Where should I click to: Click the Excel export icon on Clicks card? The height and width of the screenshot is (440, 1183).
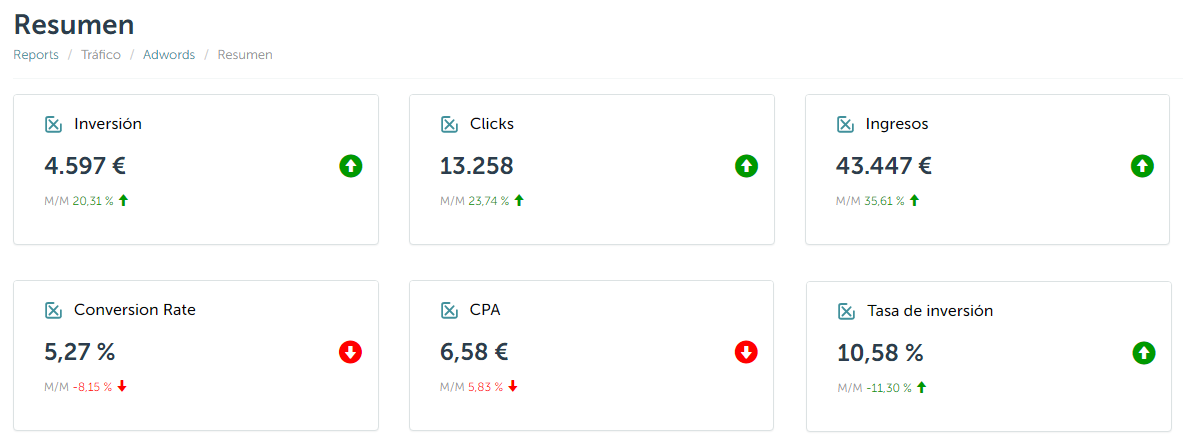(x=450, y=124)
